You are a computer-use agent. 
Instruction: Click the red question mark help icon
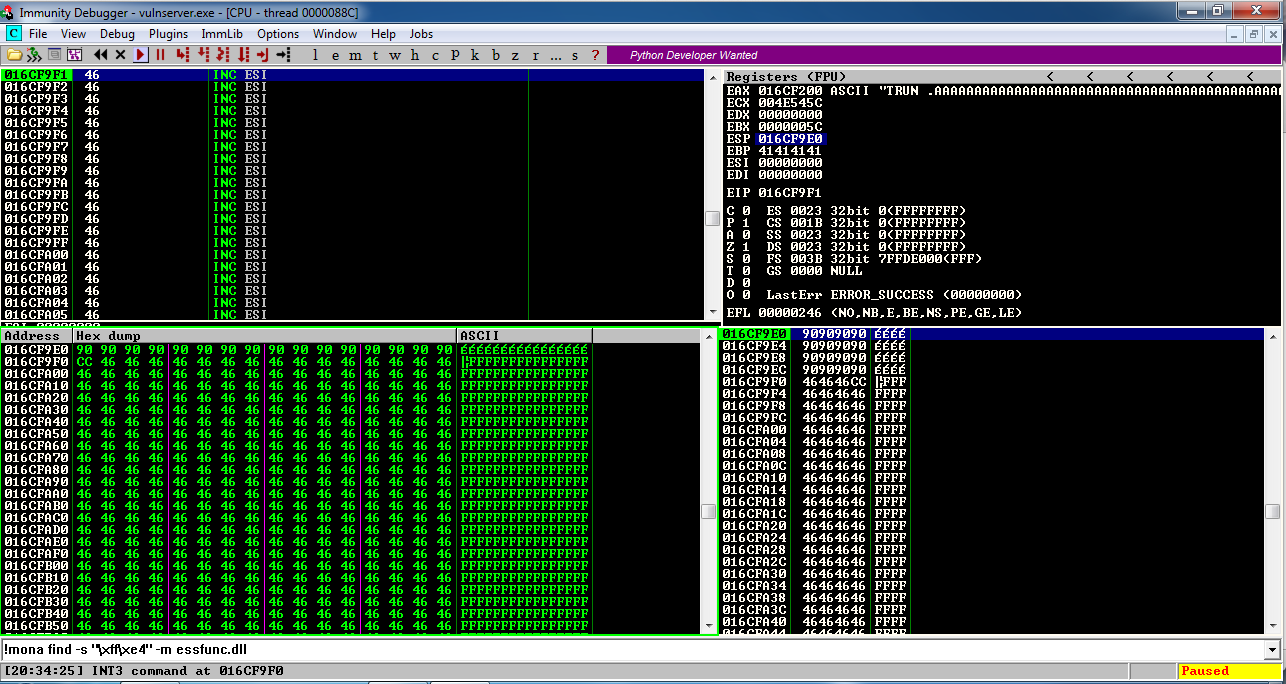(596, 55)
